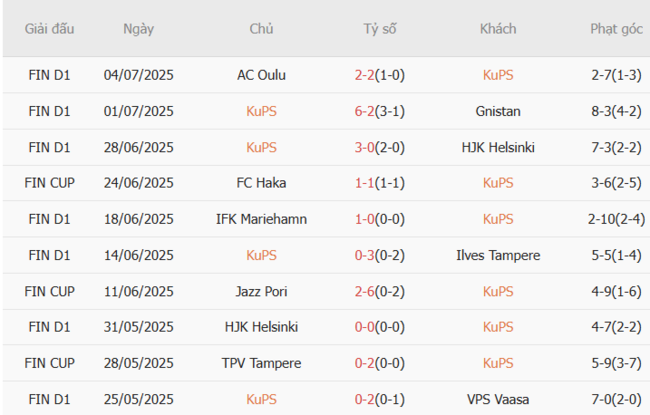Click TPV Tampere in the home column
Viewport: 650px width, 415px height.
tap(262, 363)
